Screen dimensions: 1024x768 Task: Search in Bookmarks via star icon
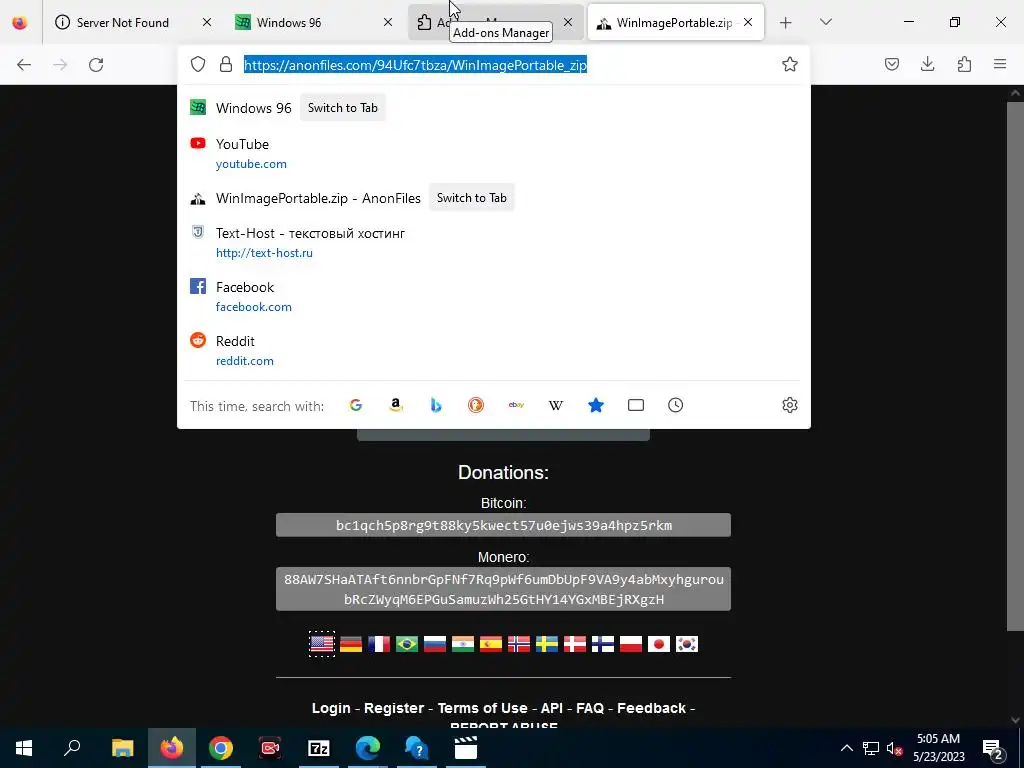coord(596,405)
